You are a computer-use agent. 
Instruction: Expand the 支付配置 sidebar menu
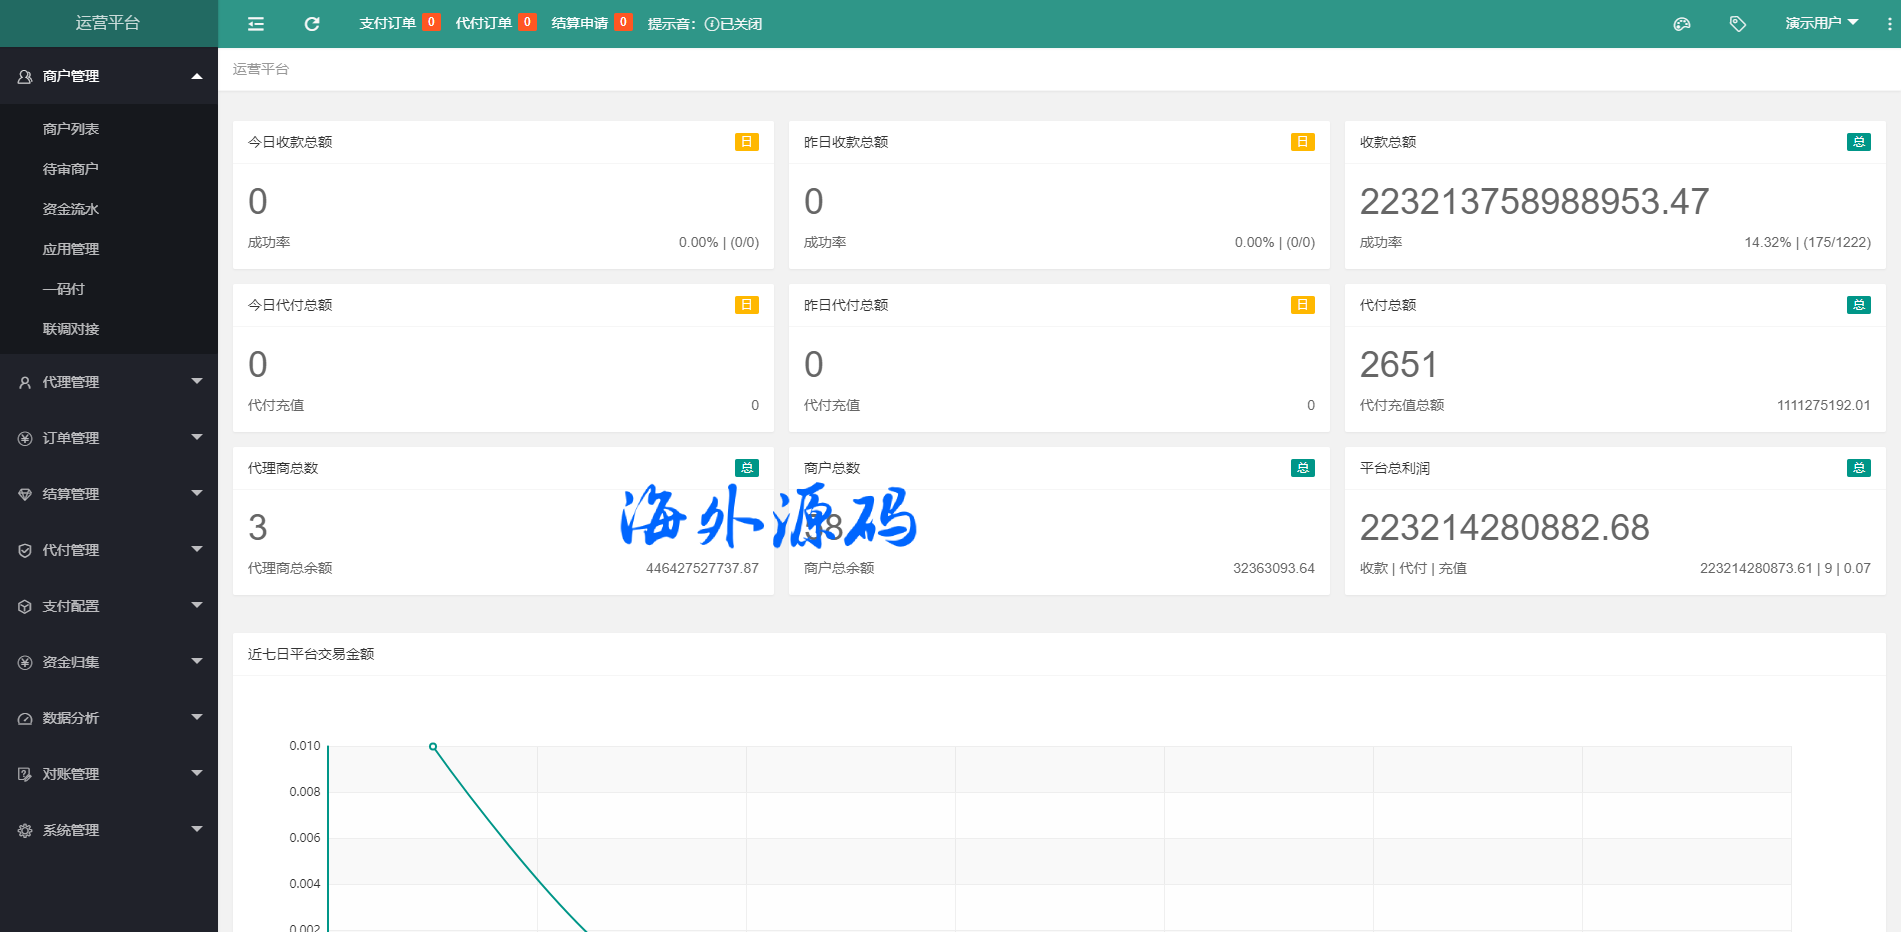click(108, 606)
